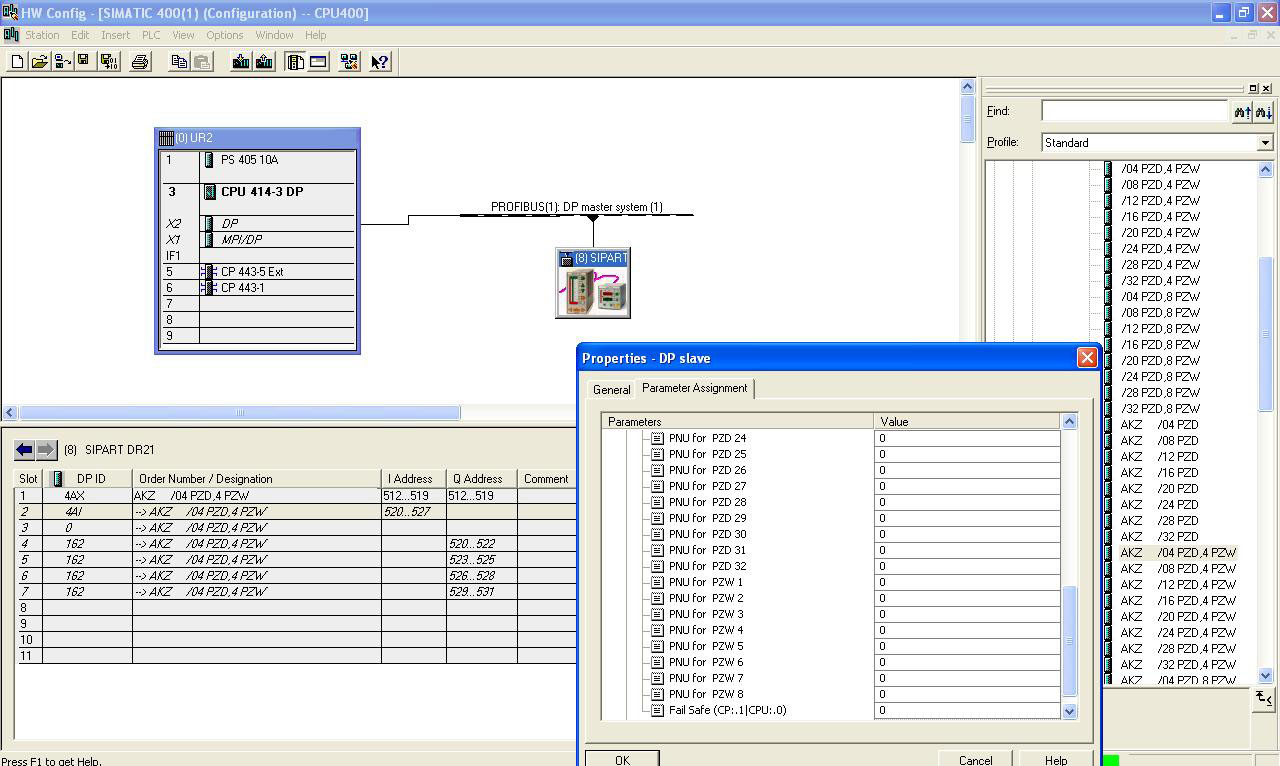This screenshot has height=766, width=1280.
Task: Click Cancel in DP slave dialog
Action: 975,759
